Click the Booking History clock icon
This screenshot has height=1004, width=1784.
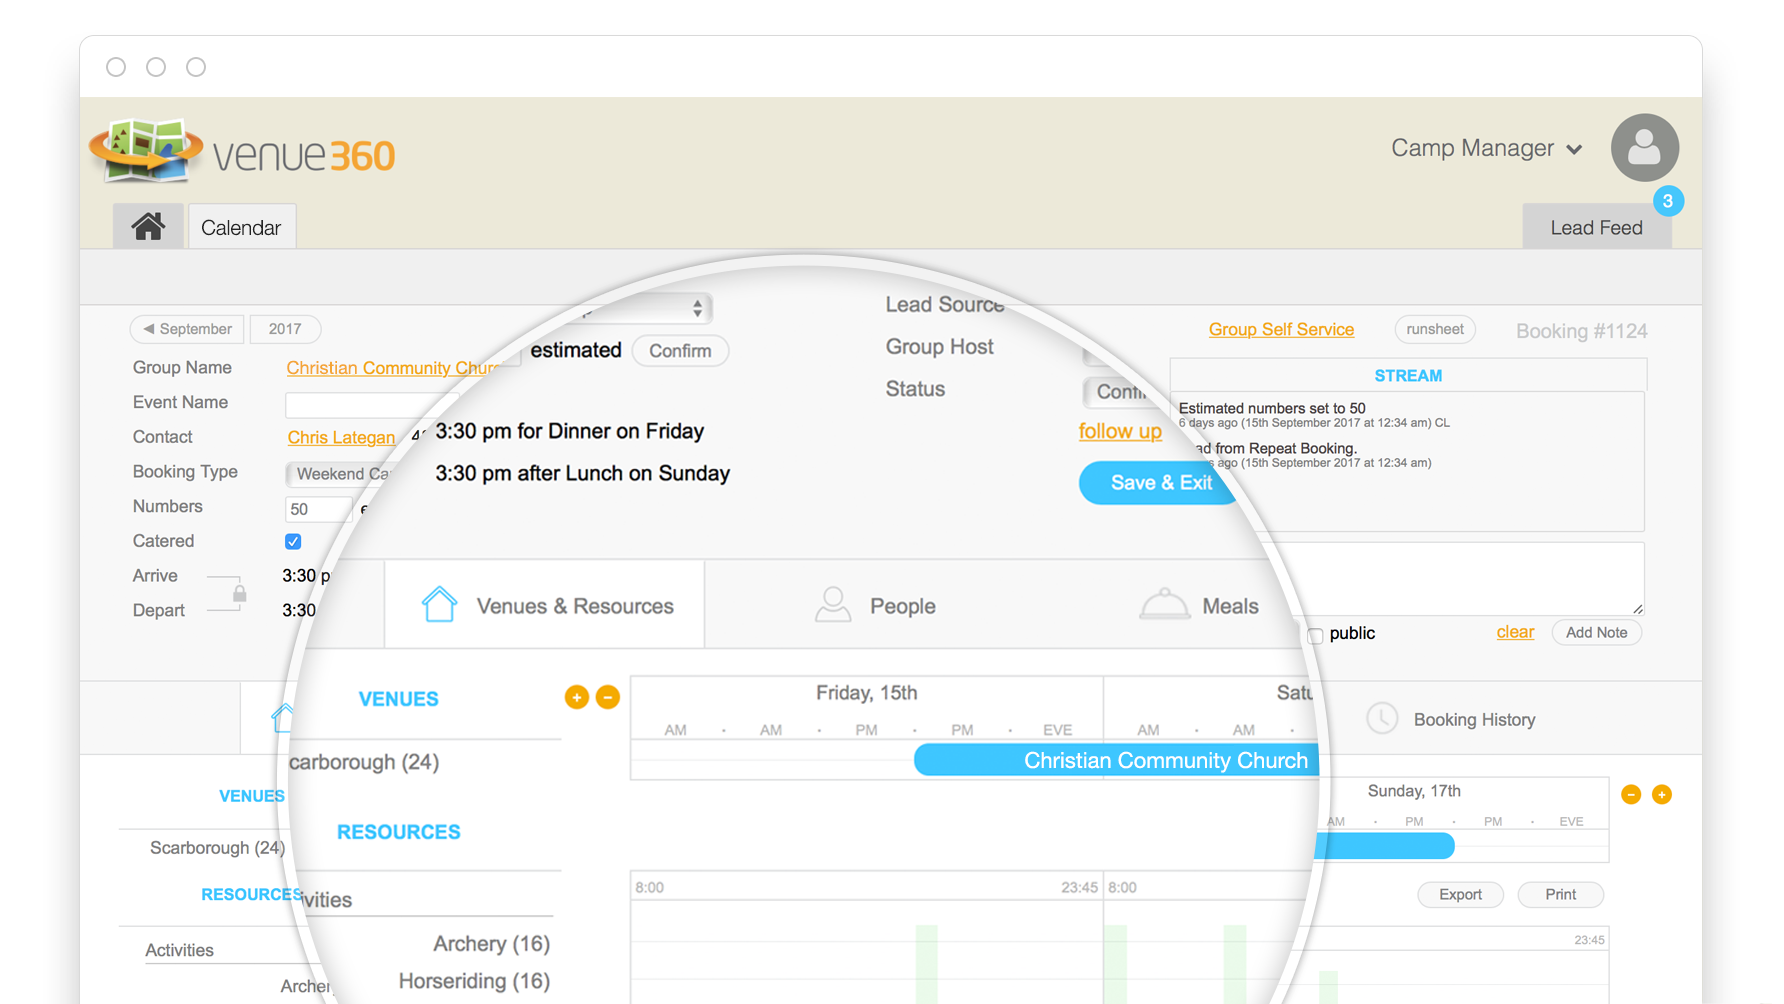(x=1382, y=719)
